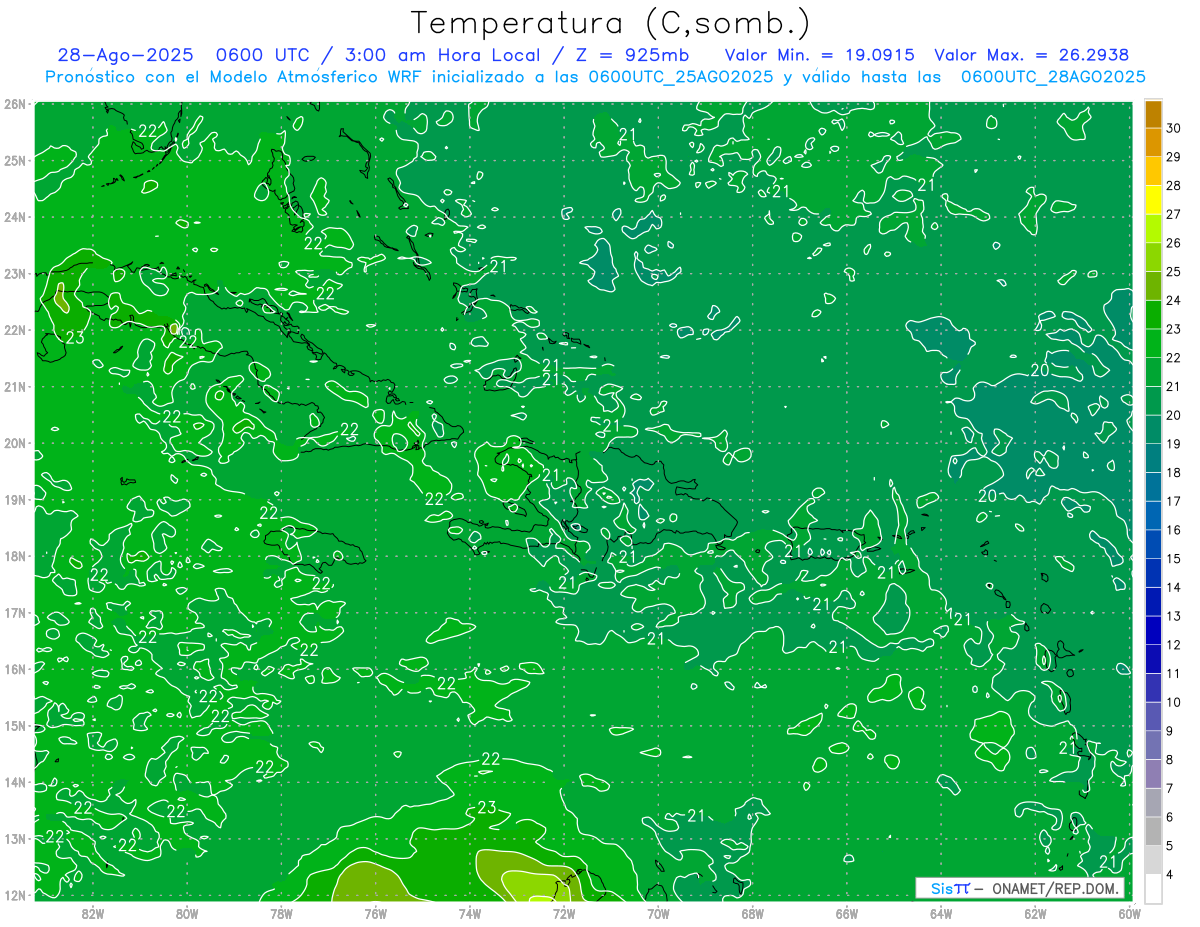1200x927 pixels.
Task: Click the "23N" latitude label
Action: click(x=15, y=273)
